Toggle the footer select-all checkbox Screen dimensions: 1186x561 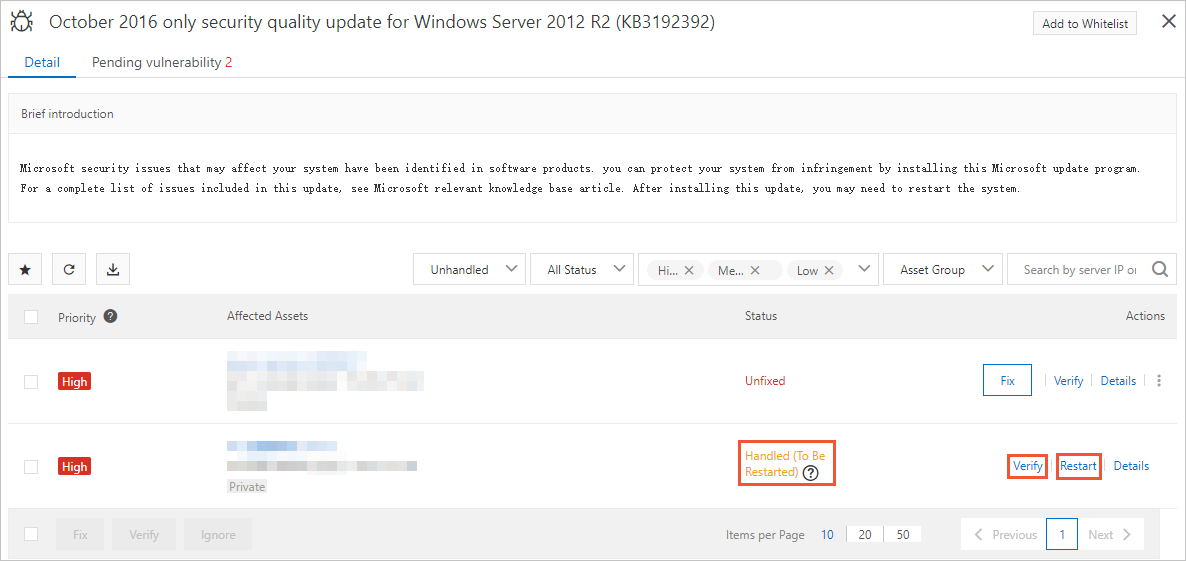pyautogui.click(x=31, y=535)
